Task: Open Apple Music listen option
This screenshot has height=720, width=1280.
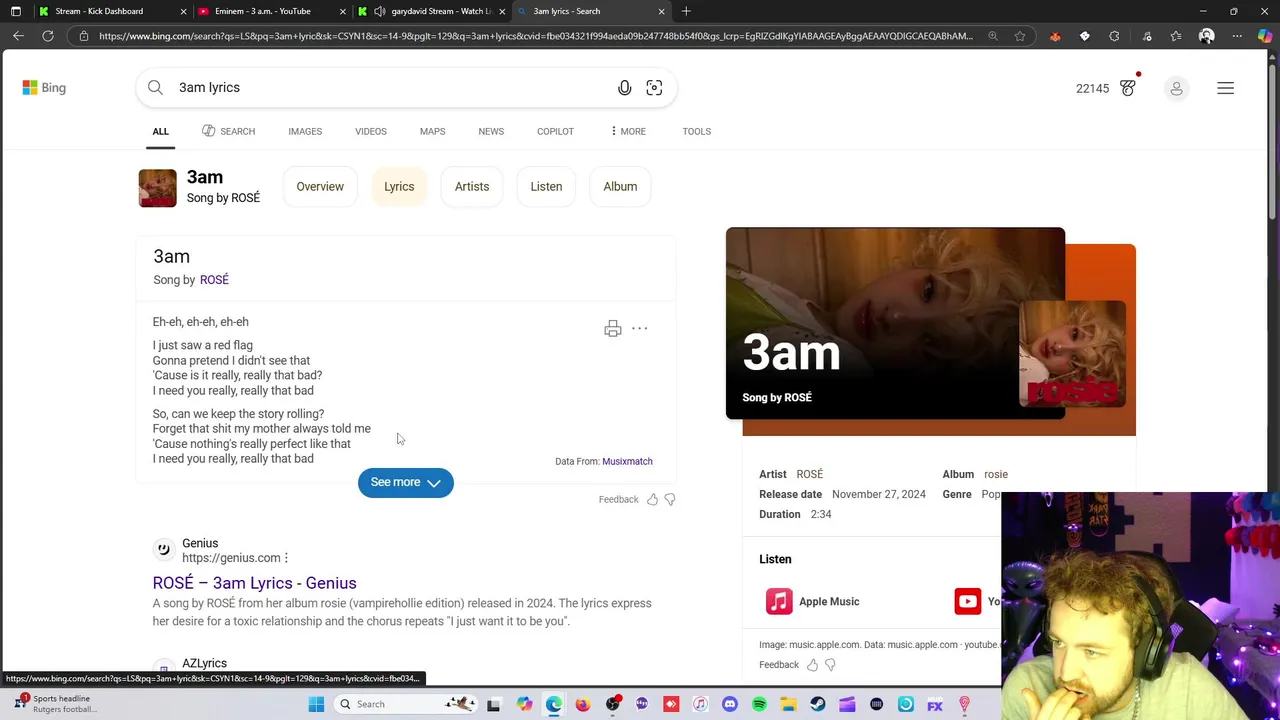Action: coord(812,602)
